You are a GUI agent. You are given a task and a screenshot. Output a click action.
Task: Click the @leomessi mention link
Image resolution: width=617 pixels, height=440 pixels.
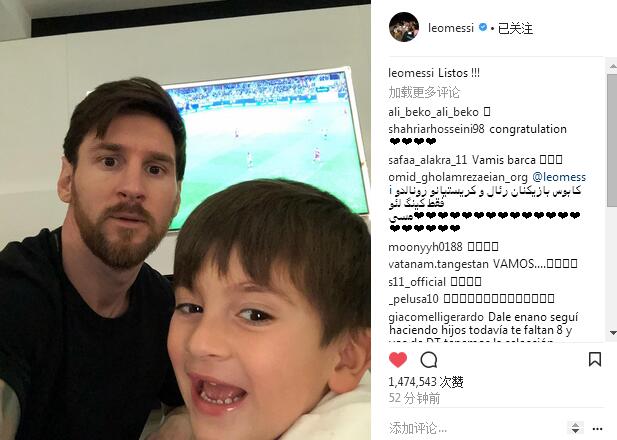point(559,177)
